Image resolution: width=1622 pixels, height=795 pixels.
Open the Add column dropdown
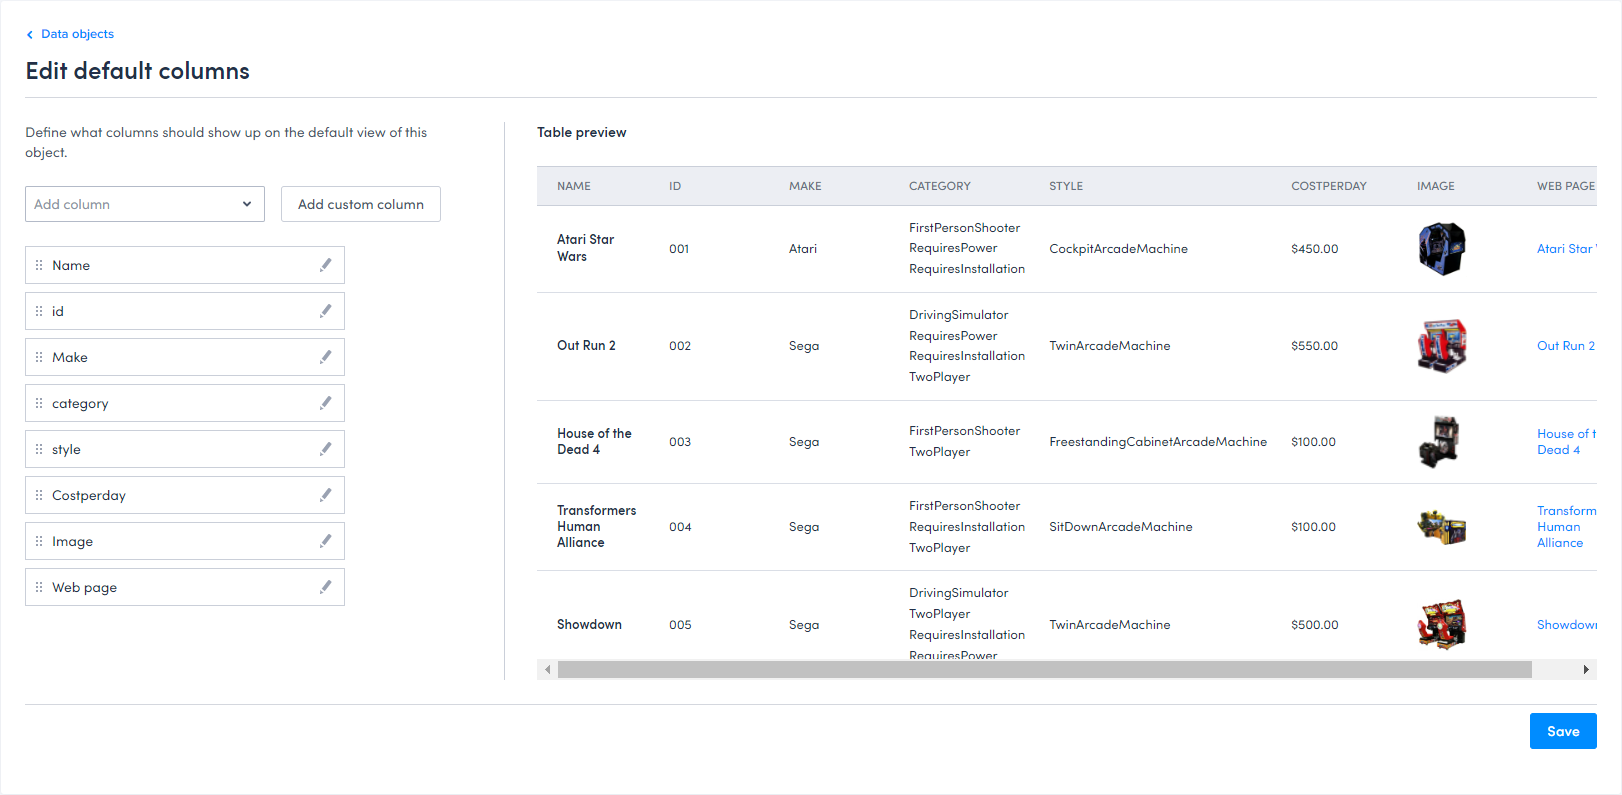tap(145, 204)
